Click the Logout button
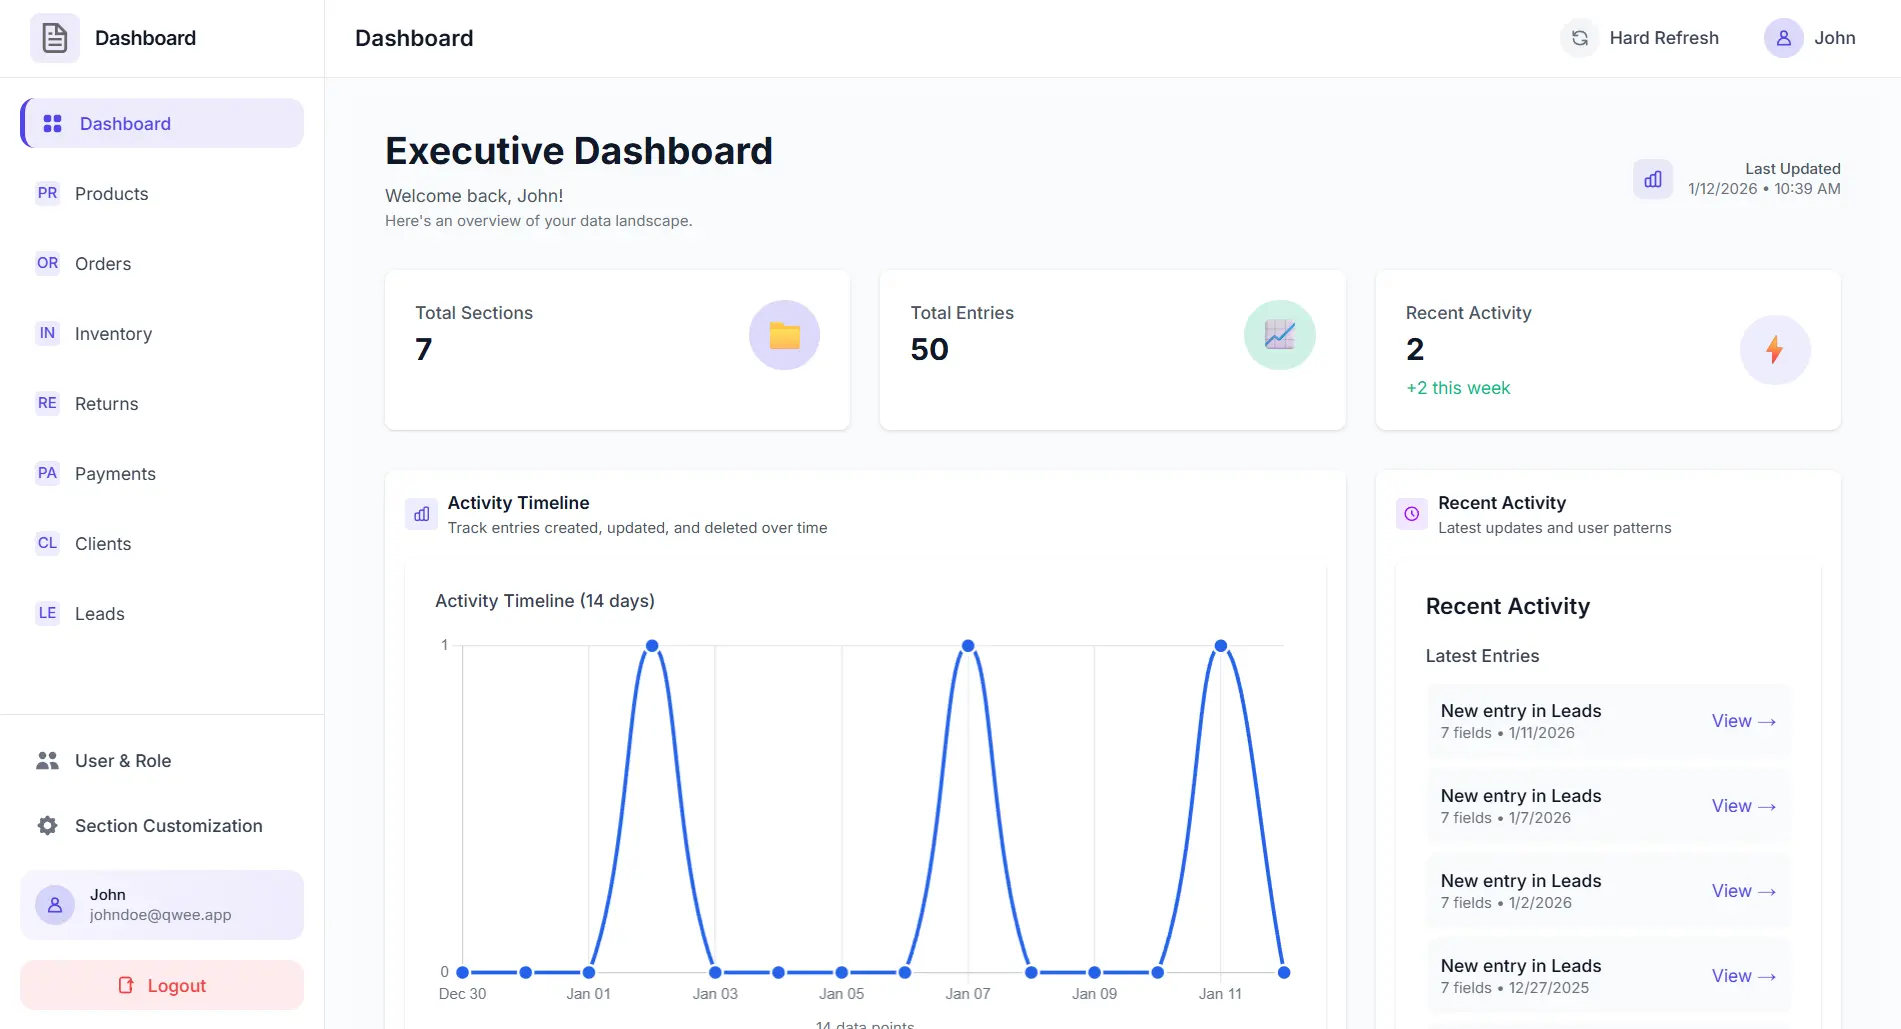This screenshot has height=1029, width=1901. tap(161, 985)
